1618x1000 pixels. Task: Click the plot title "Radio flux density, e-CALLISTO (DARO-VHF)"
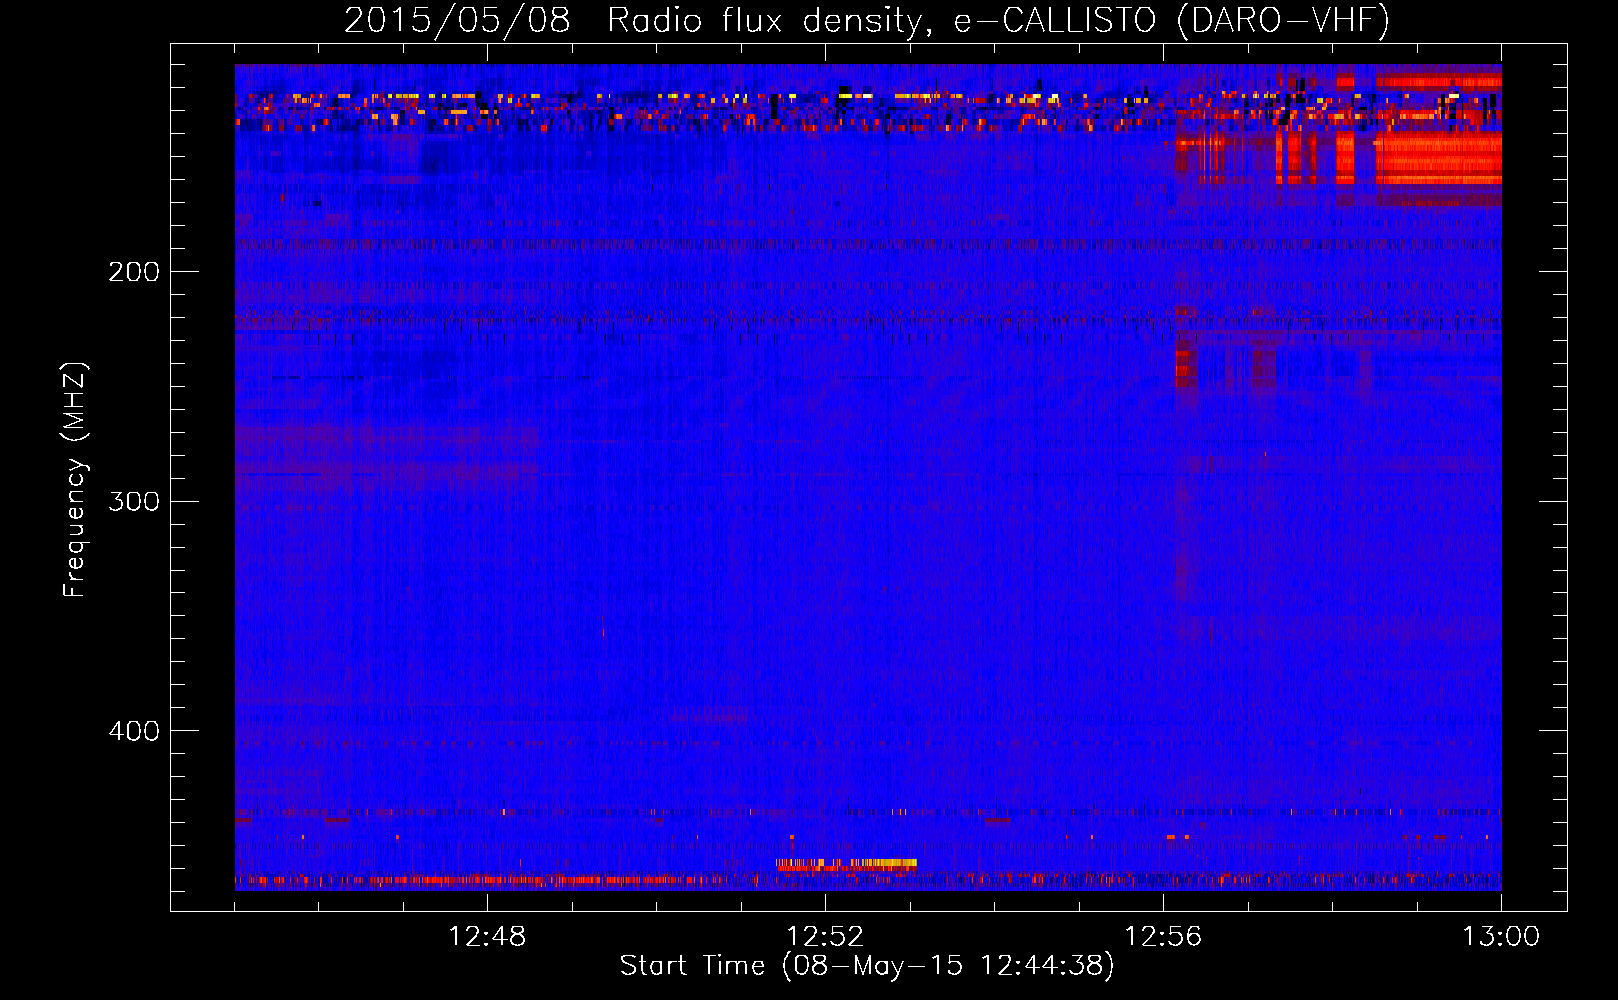tap(998, 21)
